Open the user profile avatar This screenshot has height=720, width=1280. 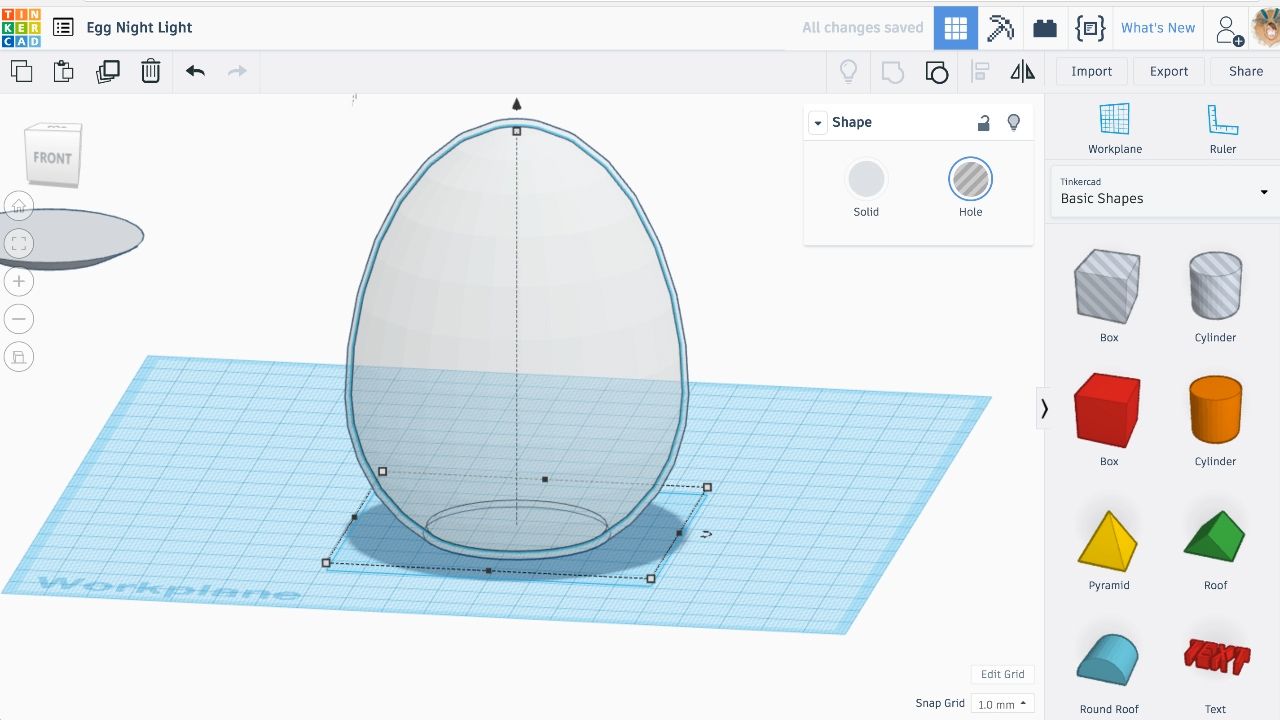[x=1266, y=28]
